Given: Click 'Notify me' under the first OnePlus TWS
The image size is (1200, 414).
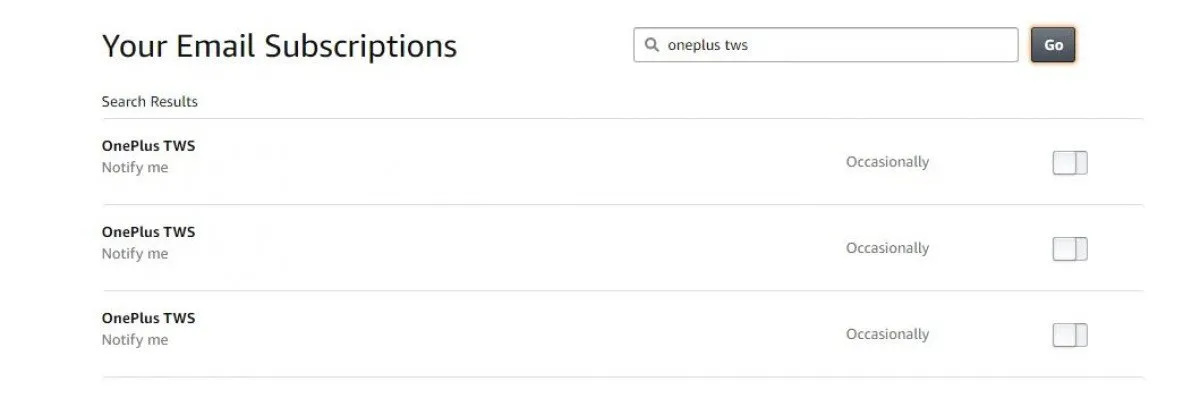Looking at the screenshot, I should [x=135, y=168].
